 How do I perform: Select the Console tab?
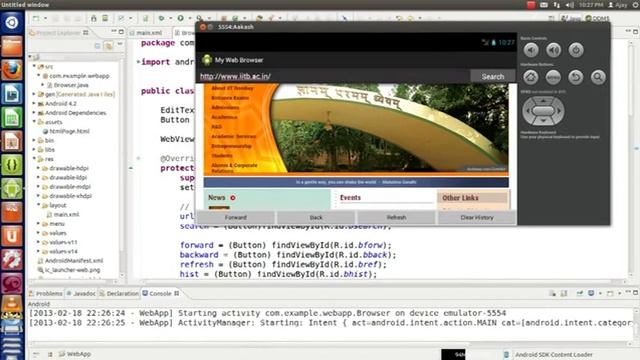tap(160, 293)
